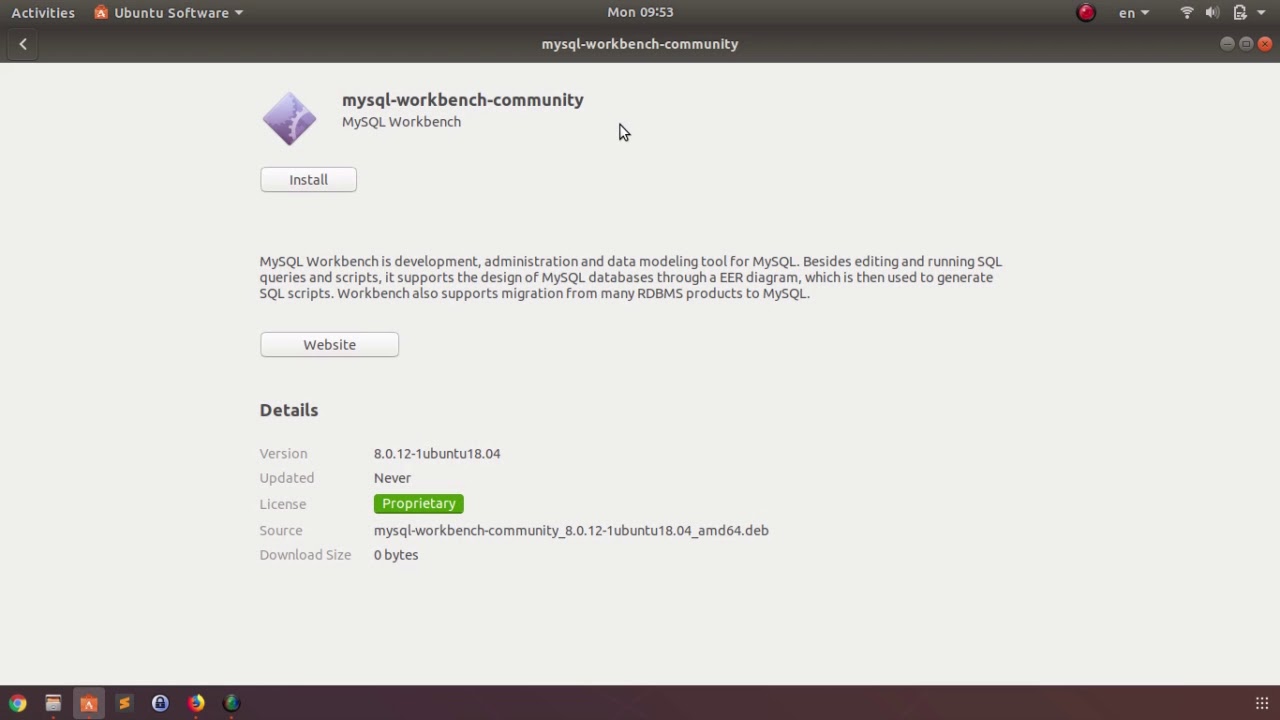Image resolution: width=1280 pixels, height=720 pixels.
Task: Click the source file name ending in amd64.deb
Action: pyautogui.click(x=571, y=531)
